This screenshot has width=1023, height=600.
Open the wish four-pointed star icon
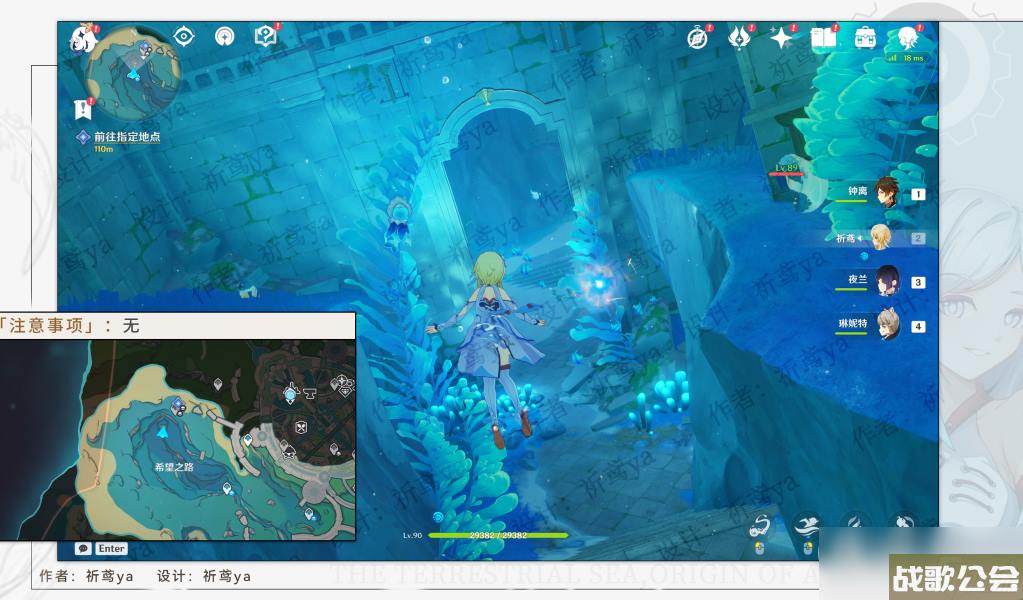(x=781, y=38)
